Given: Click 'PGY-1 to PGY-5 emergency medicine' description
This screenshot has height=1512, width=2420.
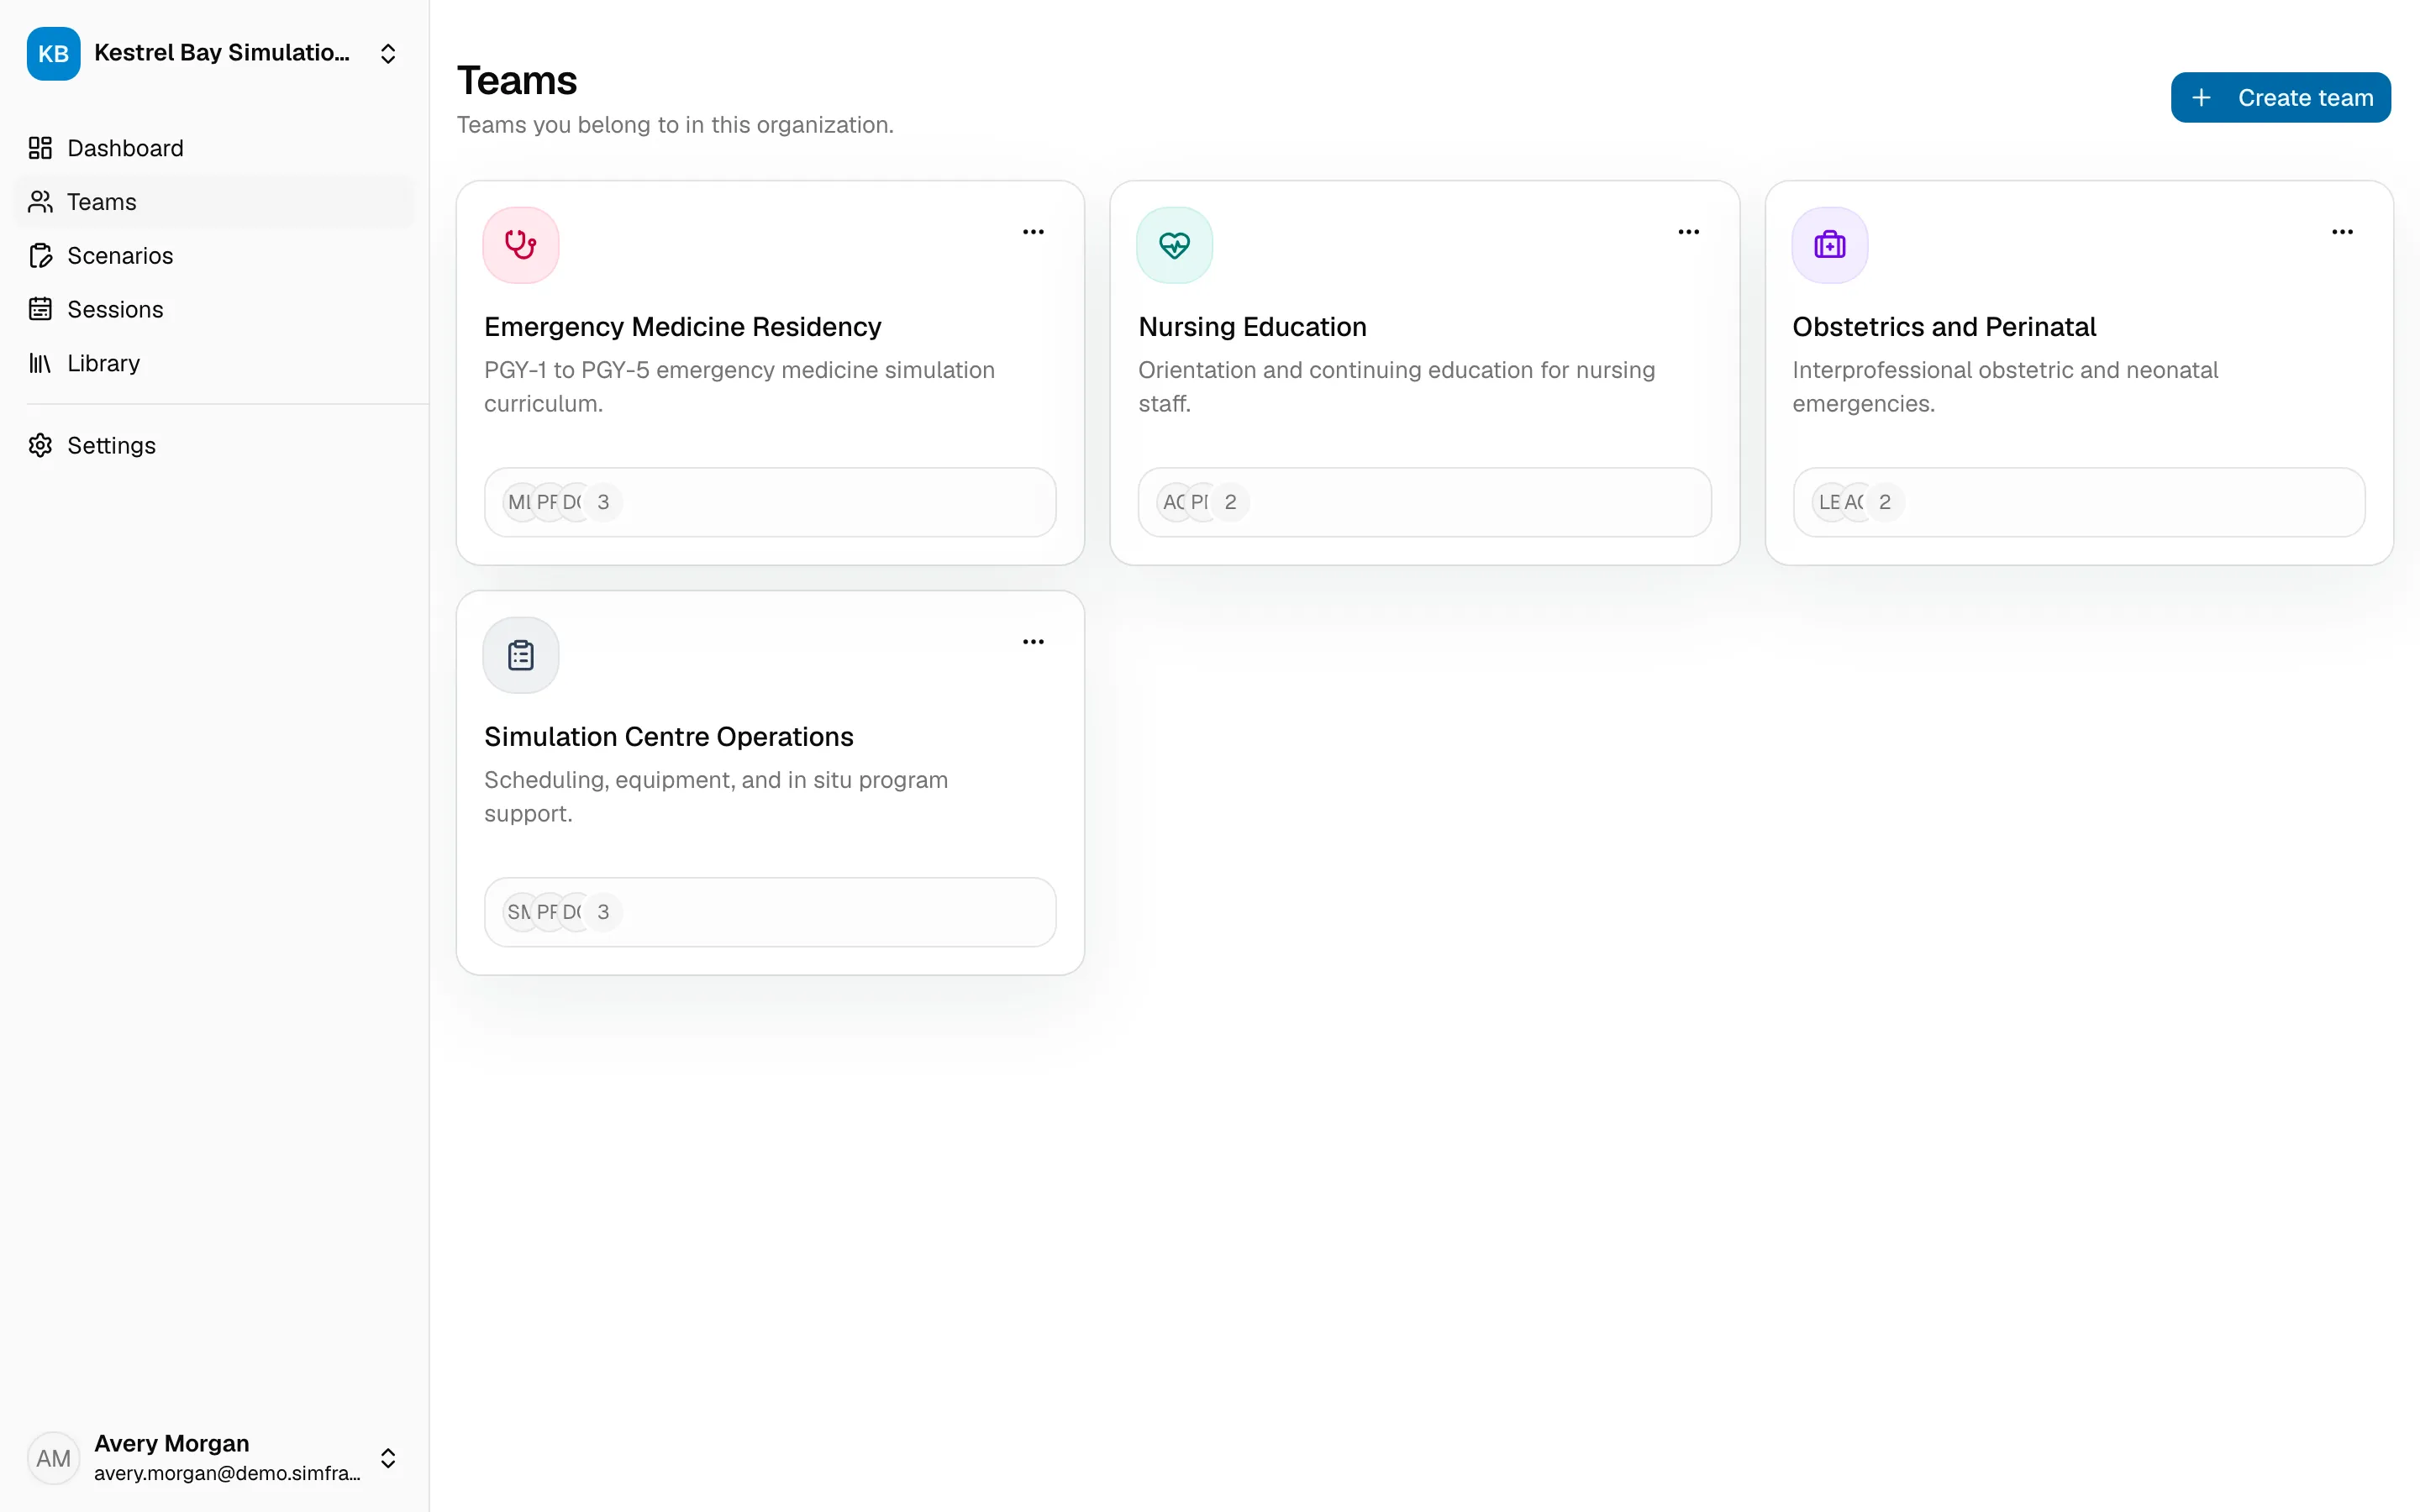Looking at the screenshot, I should tap(739, 386).
